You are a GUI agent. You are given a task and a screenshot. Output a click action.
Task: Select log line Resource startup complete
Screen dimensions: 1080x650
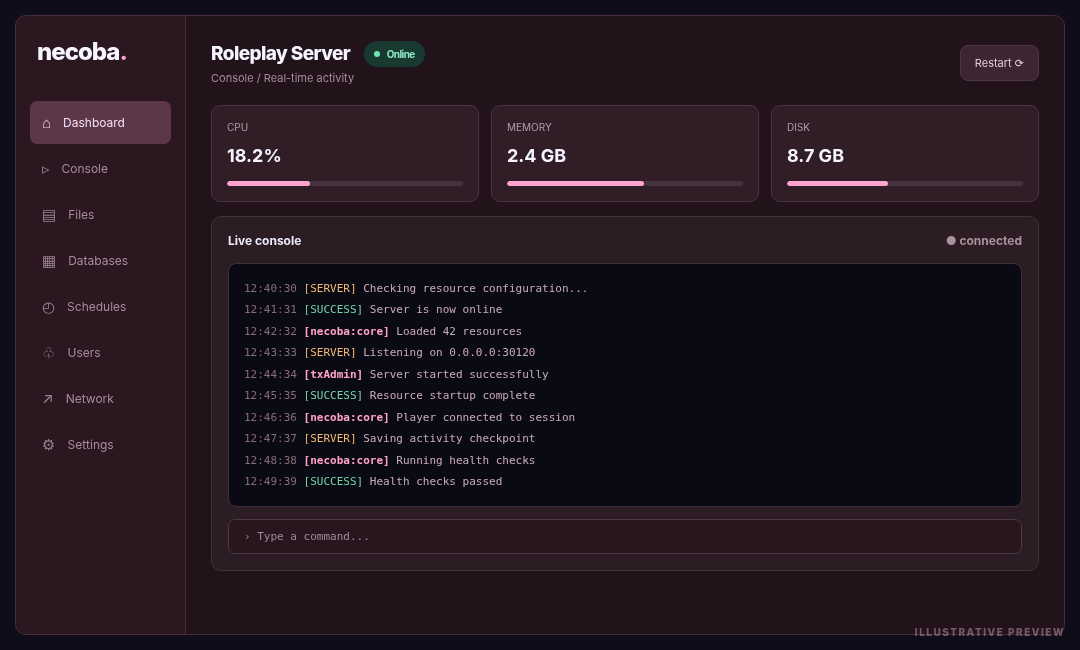point(389,396)
